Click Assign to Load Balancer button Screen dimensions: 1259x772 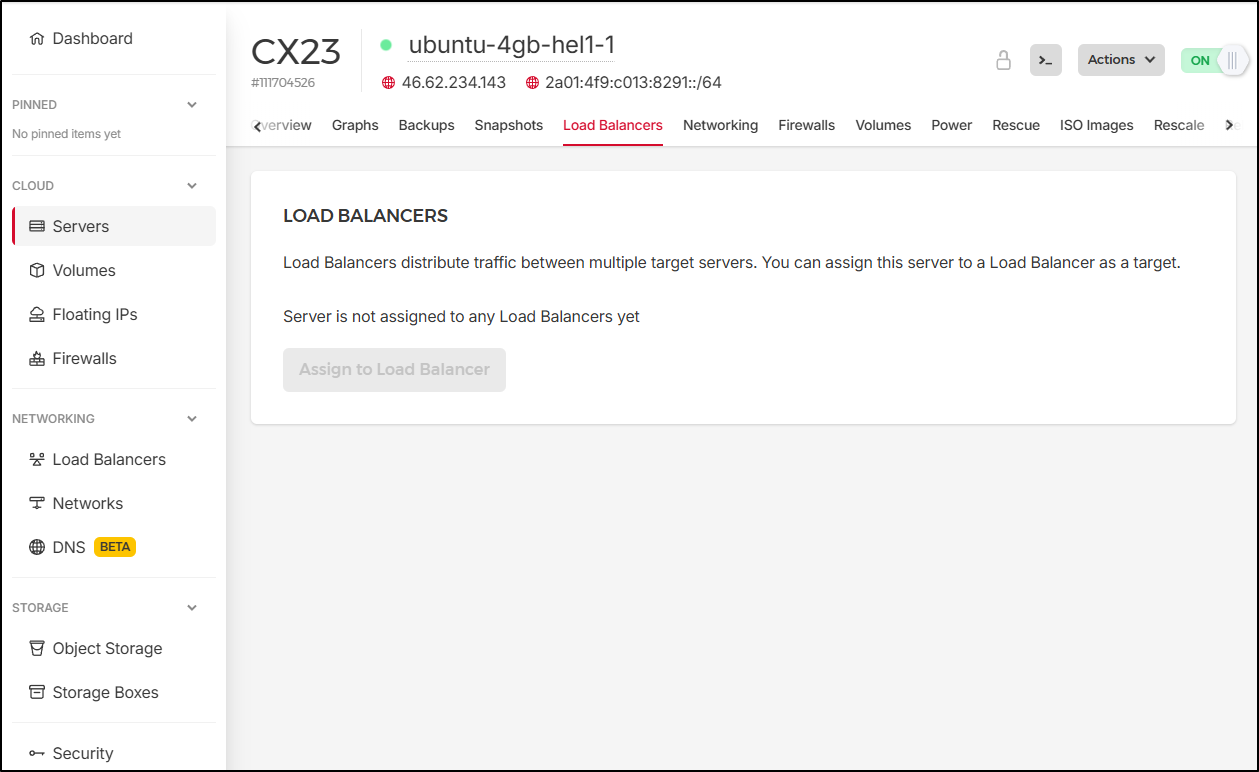tap(394, 370)
